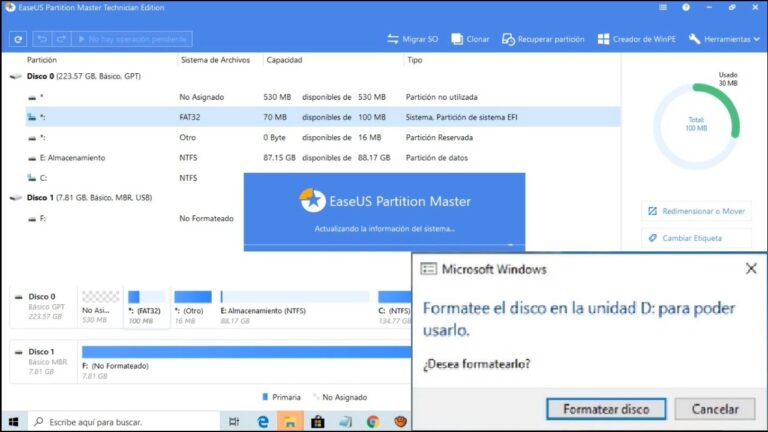The height and width of the screenshot is (432, 768).
Task: Select the Otro 16 MB reserved row
Action: [323, 138]
